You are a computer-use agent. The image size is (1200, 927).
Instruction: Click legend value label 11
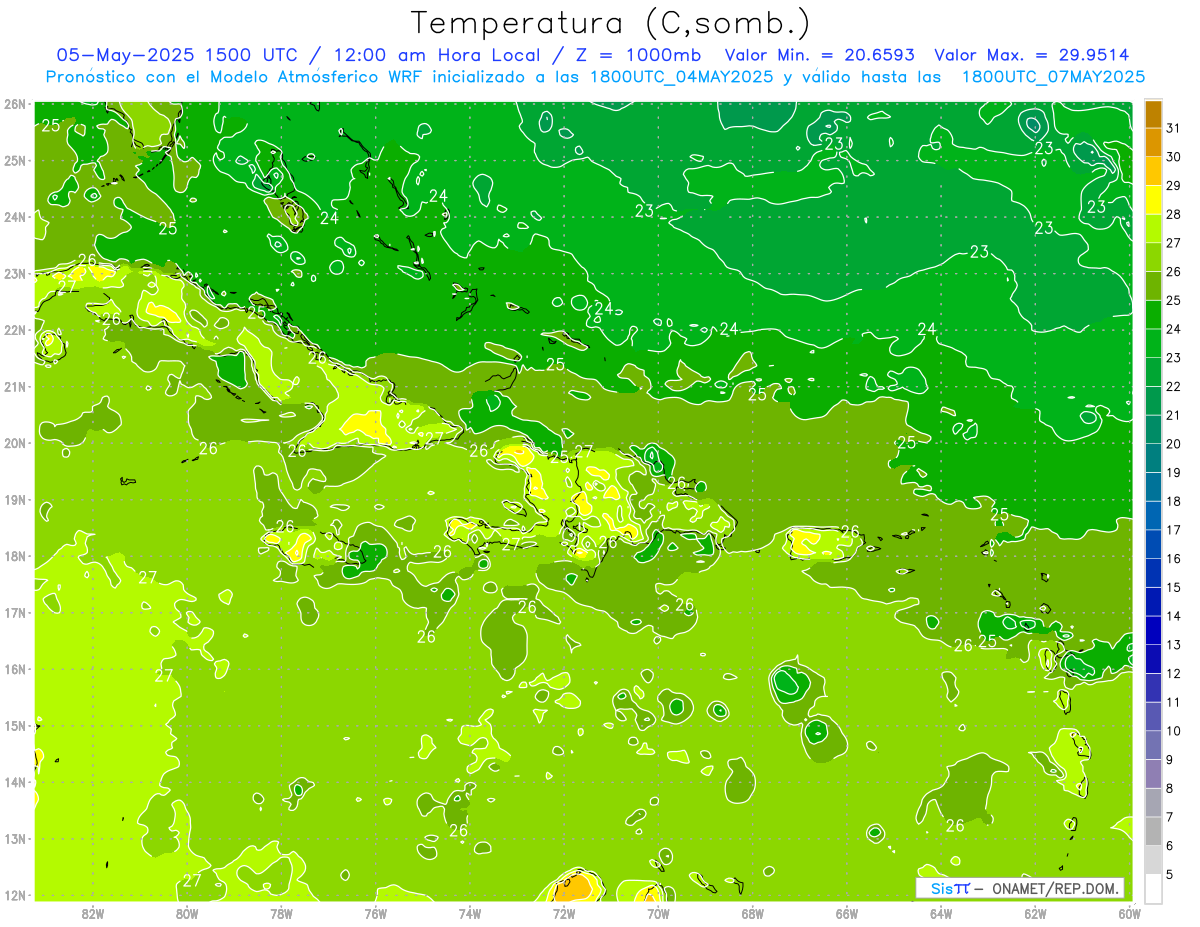coord(1173,702)
